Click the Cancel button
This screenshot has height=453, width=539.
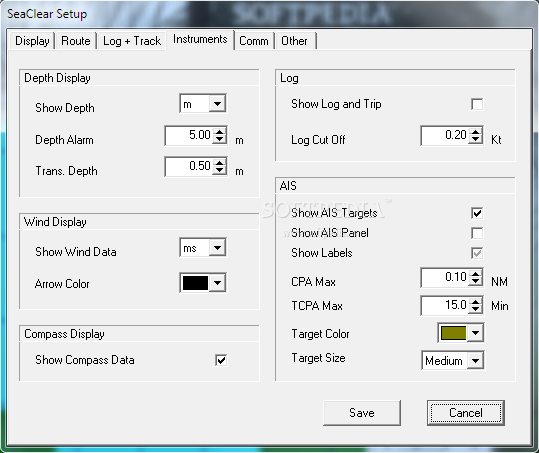tap(466, 412)
